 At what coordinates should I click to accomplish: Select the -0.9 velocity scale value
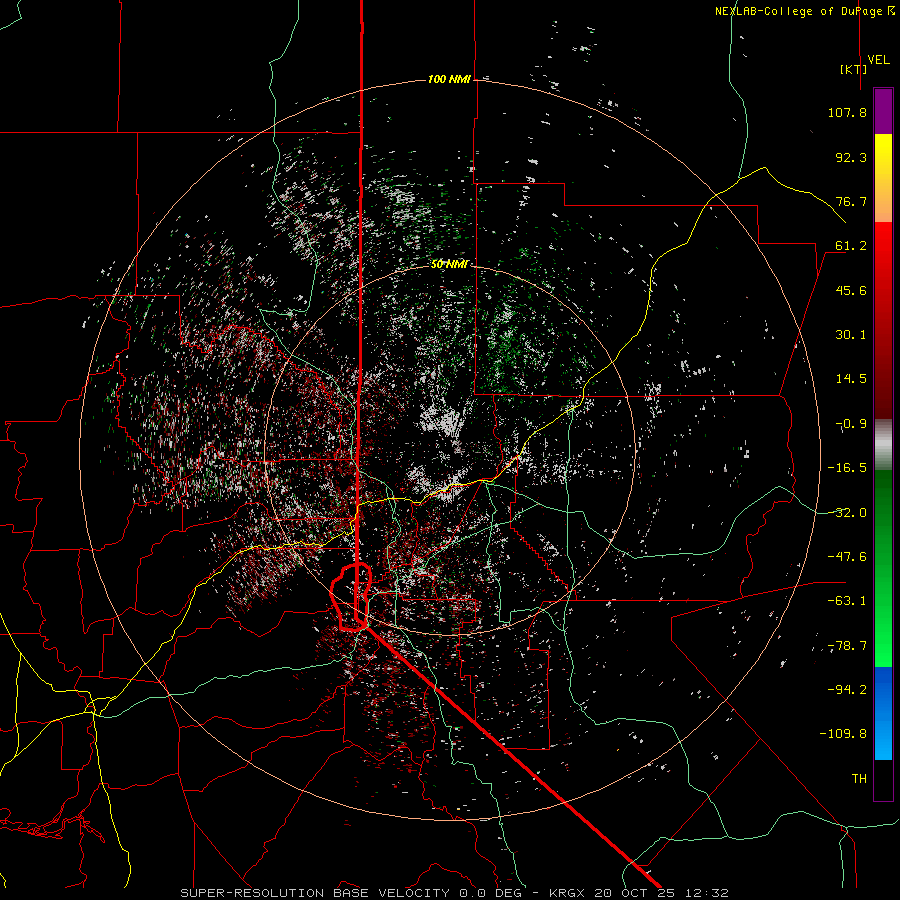pos(851,424)
